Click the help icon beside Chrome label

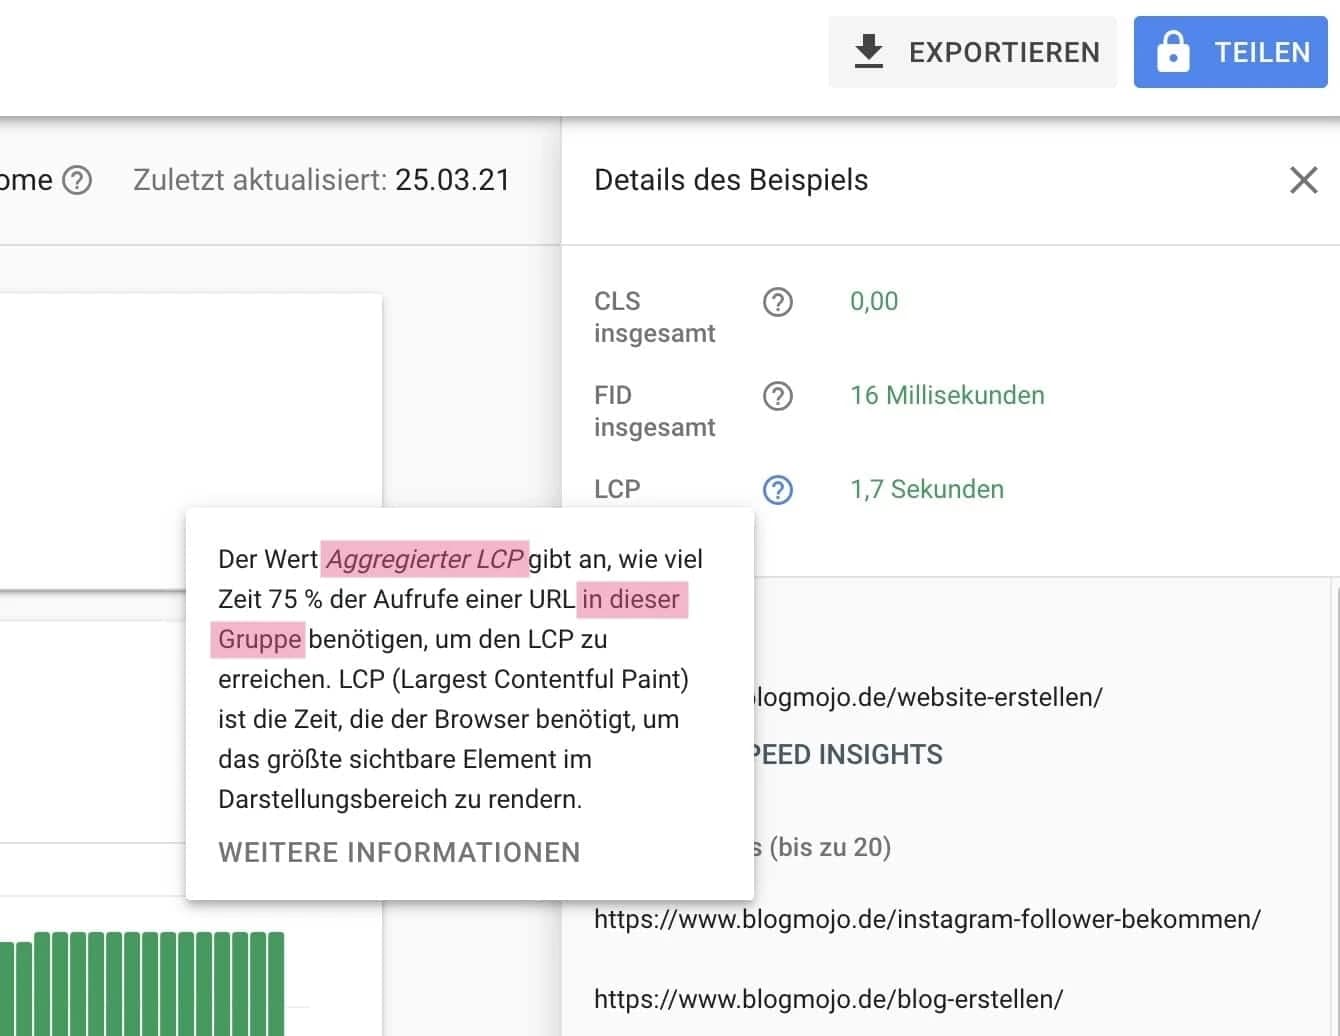tap(76, 180)
